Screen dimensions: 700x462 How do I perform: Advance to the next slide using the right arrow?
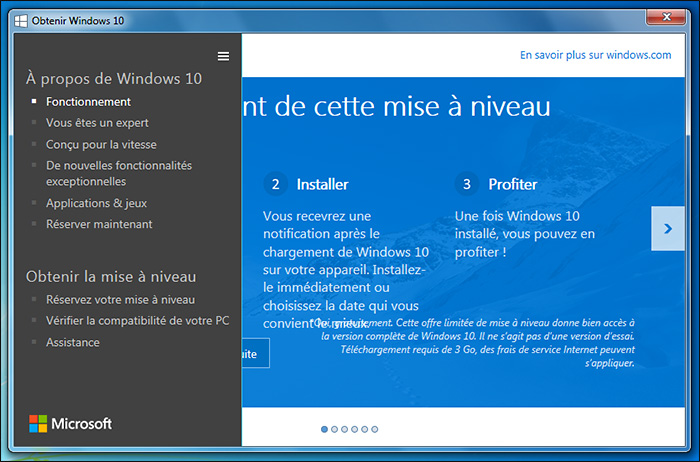(667, 229)
